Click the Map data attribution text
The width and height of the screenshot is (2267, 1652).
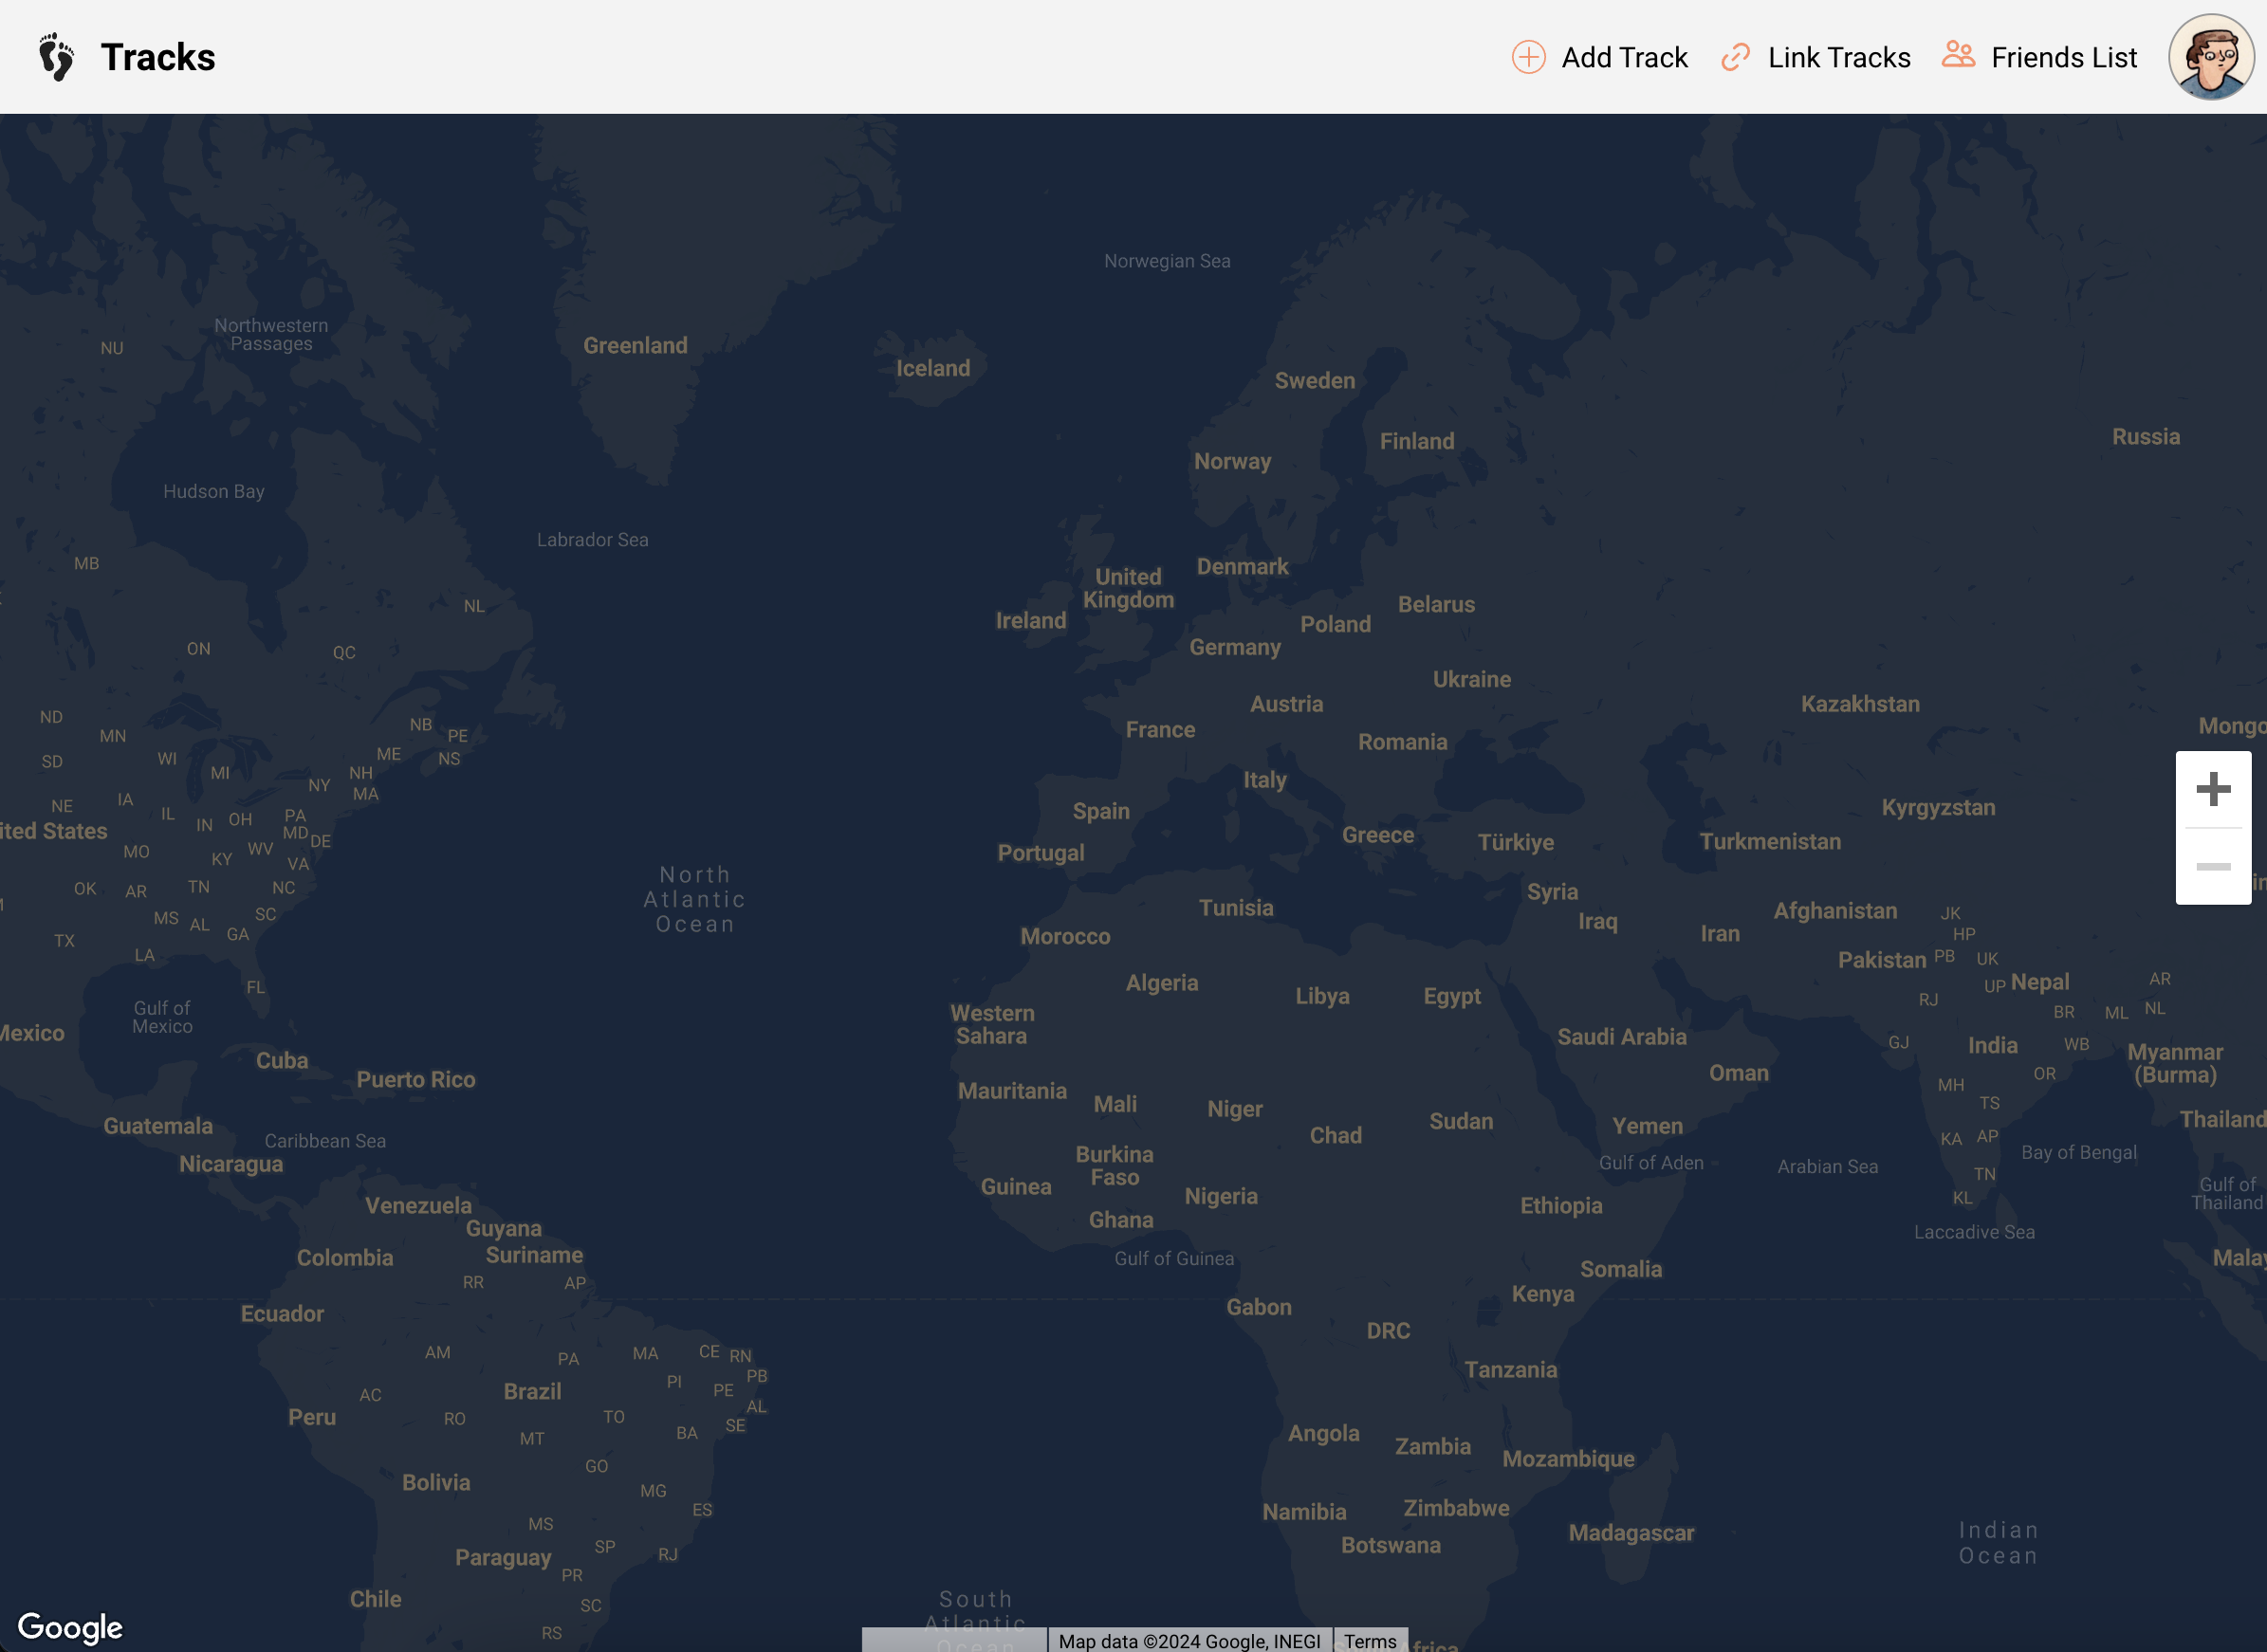tap(1189, 1641)
